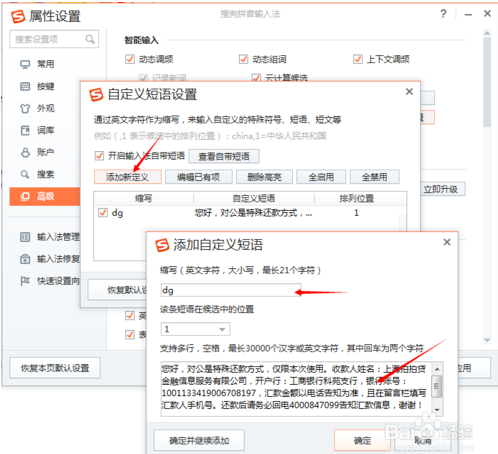The height and width of the screenshot is (454, 498).
Task: Click 添加新定义 button
Action: [128, 177]
